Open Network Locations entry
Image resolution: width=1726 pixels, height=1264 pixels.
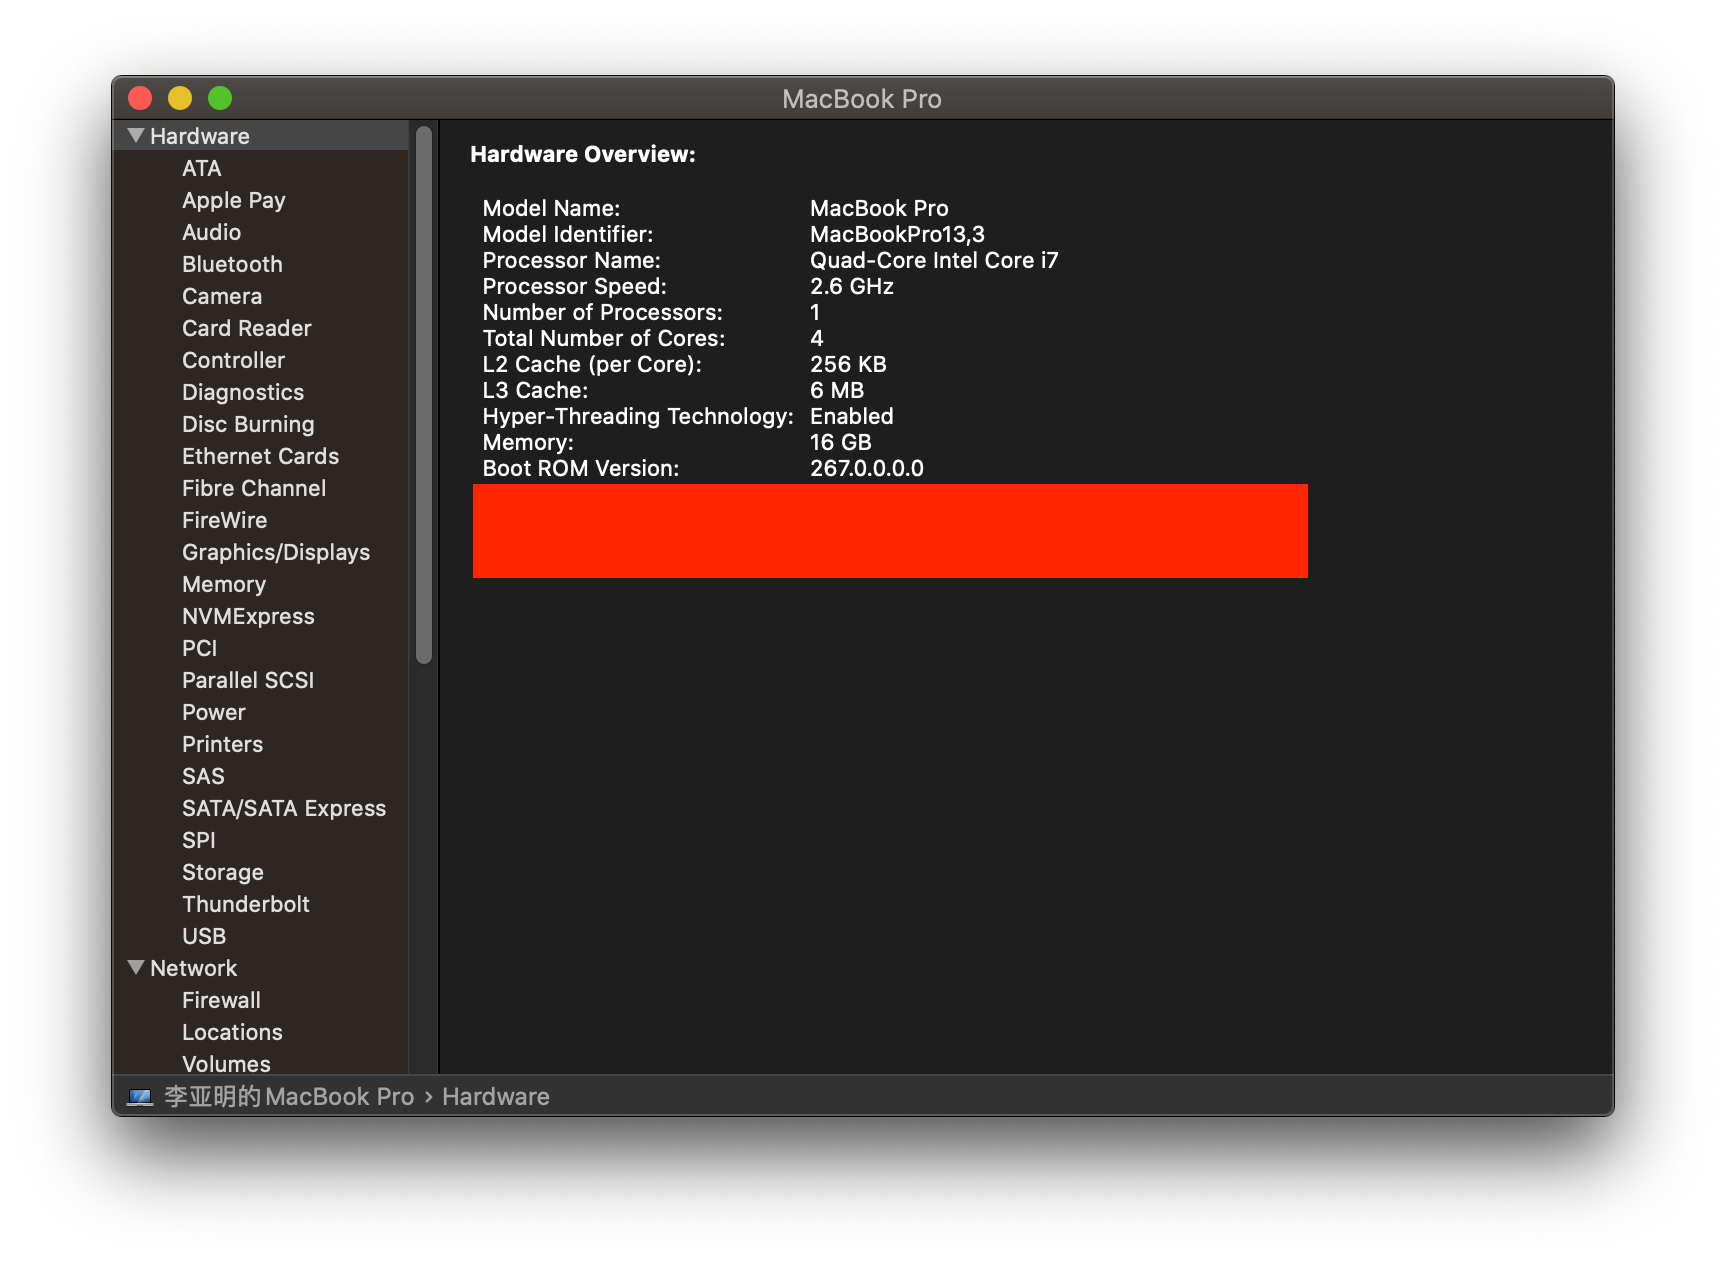click(232, 1032)
